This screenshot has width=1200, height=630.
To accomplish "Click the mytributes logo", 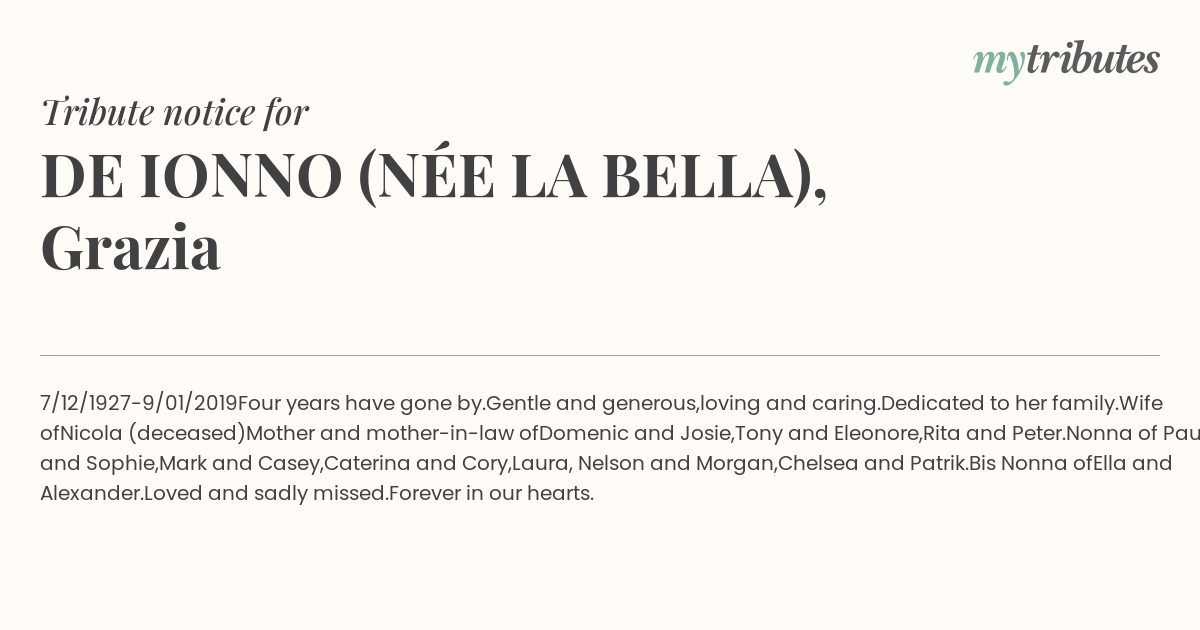I will (x=1066, y=61).
